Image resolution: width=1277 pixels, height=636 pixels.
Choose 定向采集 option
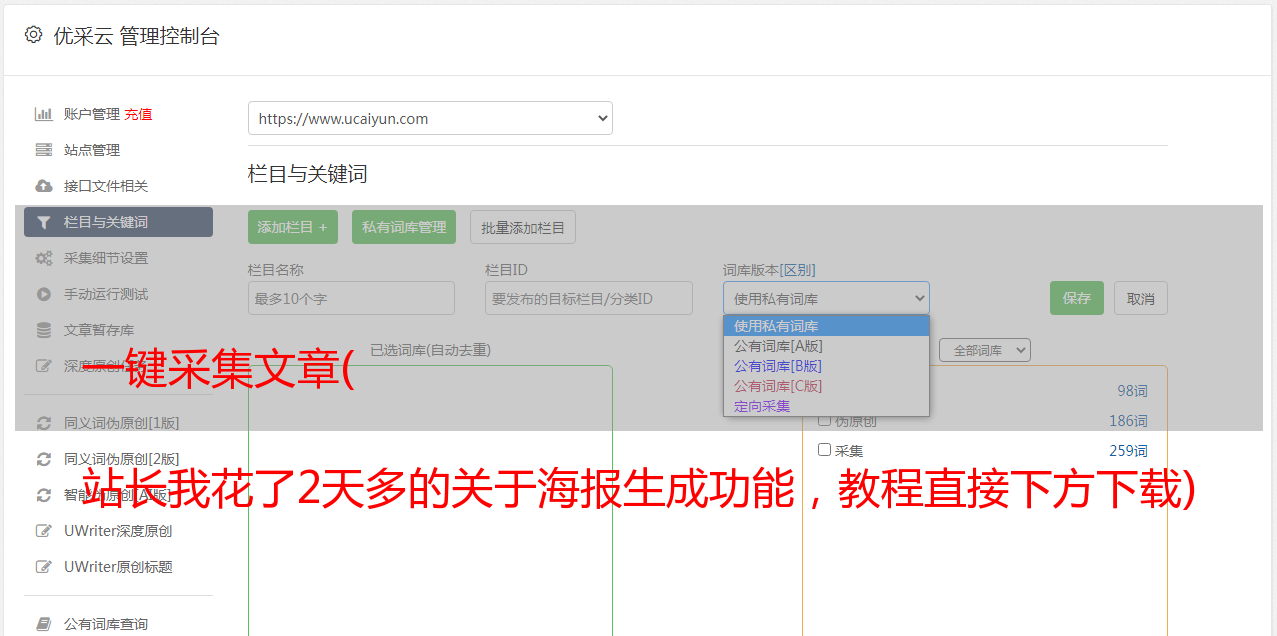[826, 406]
